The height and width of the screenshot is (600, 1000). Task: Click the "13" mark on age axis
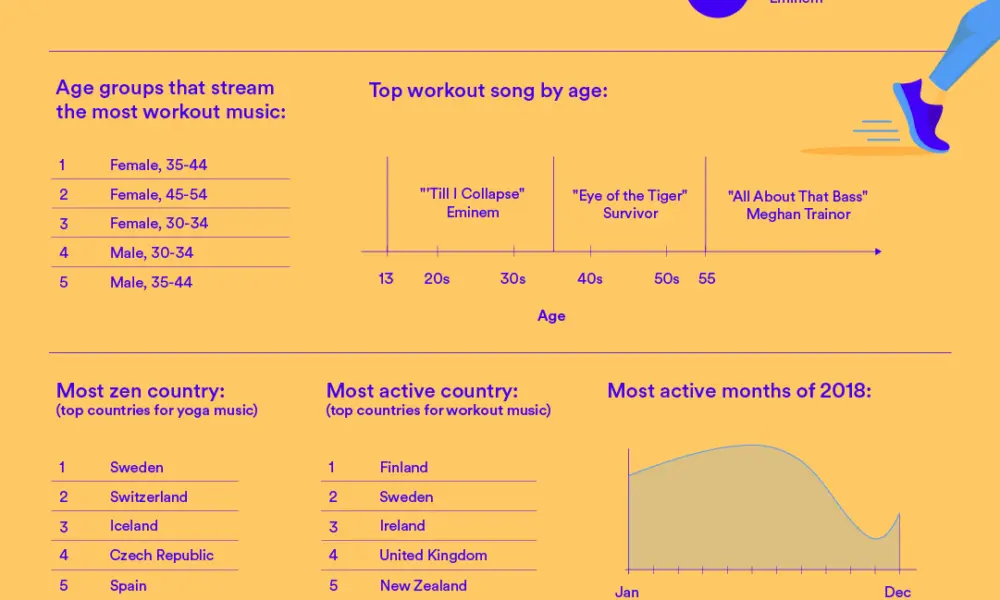click(x=386, y=279)
